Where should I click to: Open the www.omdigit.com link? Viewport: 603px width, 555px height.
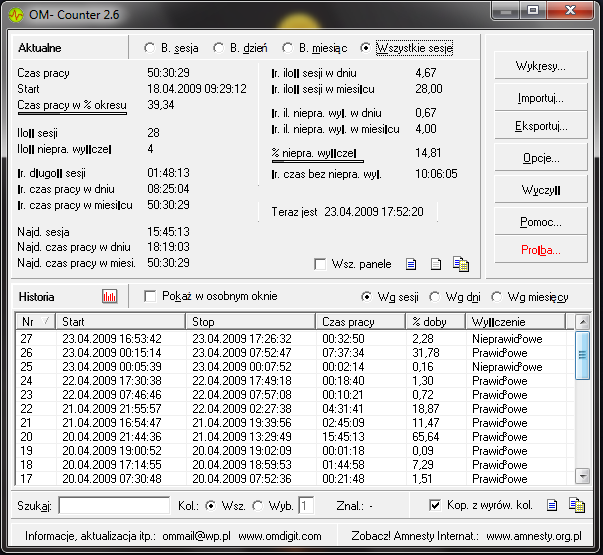click(280, 536)
